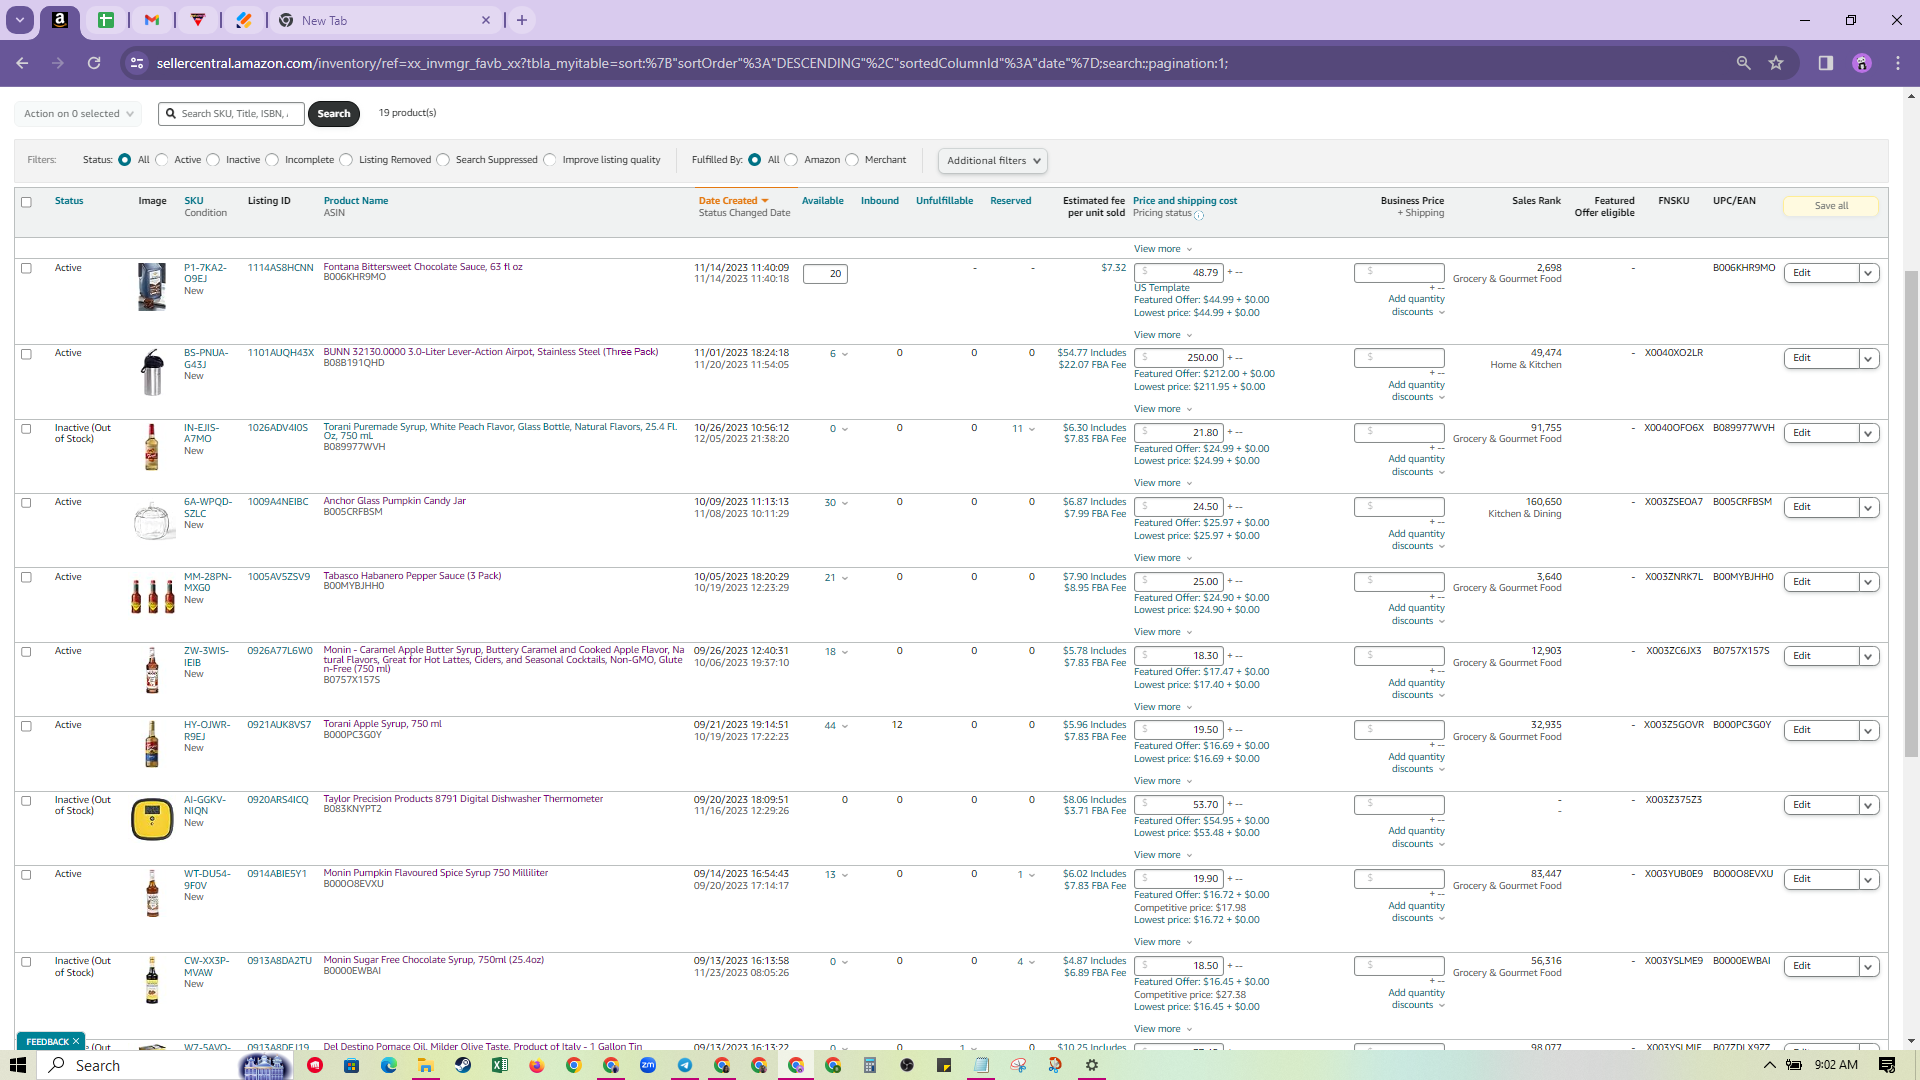This screenshot has width=1920, height=1080.
Task: Open the Chrome tab search dropdown
Action: tap(20, 20)
